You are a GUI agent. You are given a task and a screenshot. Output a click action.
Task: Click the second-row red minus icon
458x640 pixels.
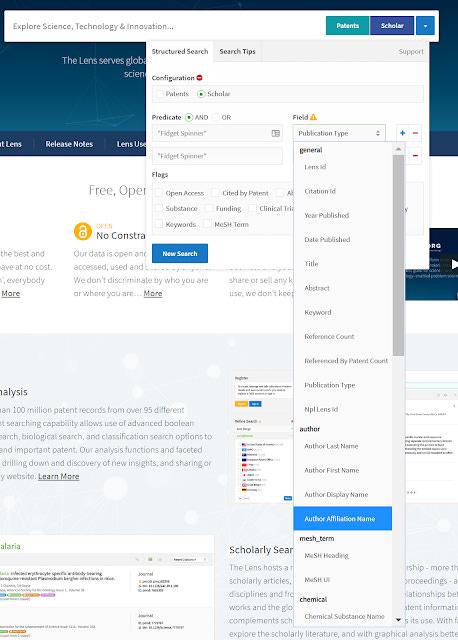415,156
